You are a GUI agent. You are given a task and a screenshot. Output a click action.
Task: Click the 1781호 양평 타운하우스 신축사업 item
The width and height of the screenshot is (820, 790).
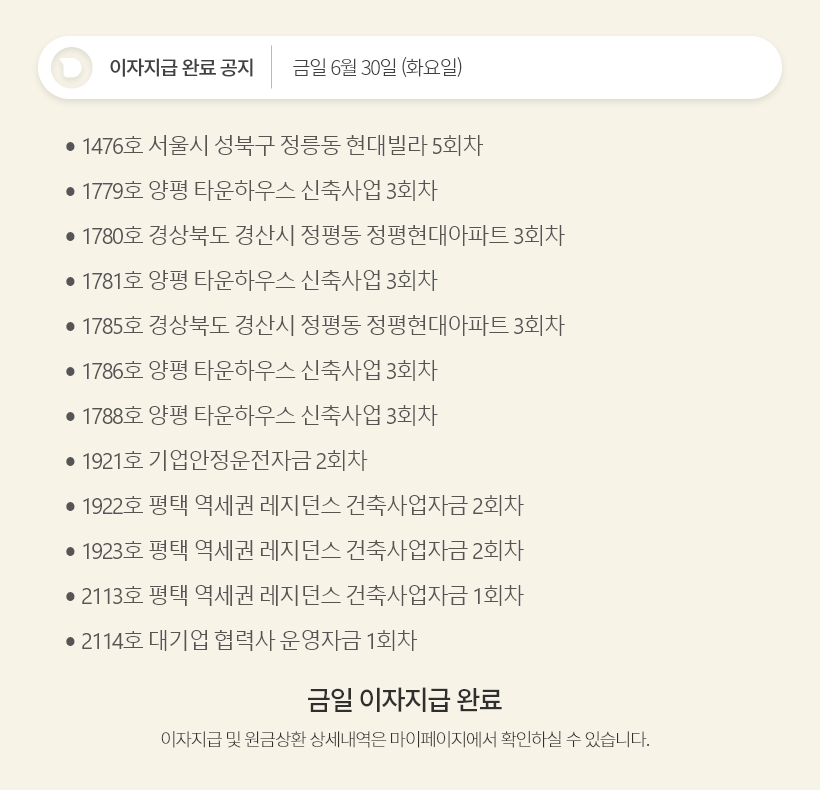260,281
